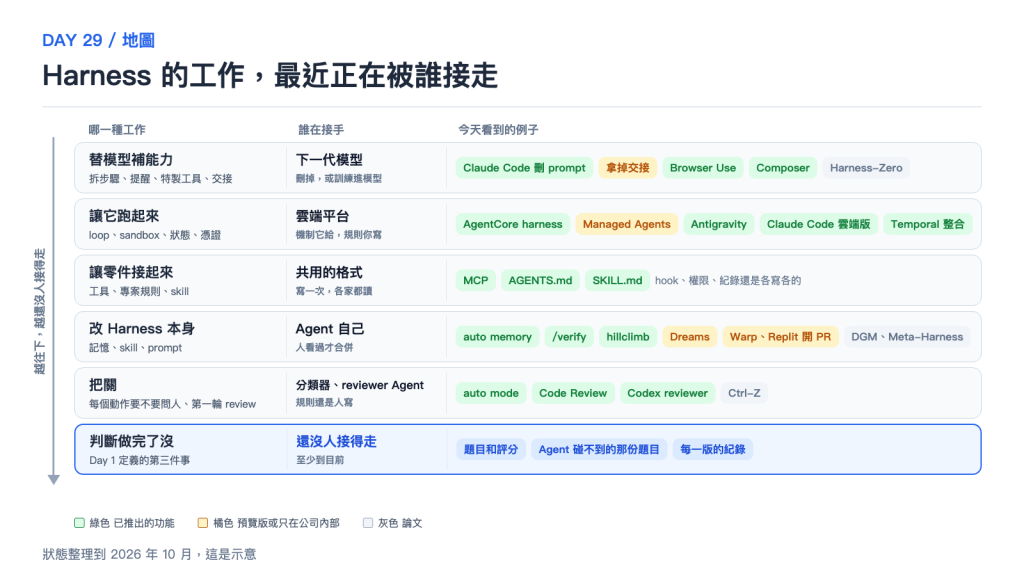Click the 'AGENTS.md' tag
This screenshot has width=1024, height=576.
(x=540, y=280)
